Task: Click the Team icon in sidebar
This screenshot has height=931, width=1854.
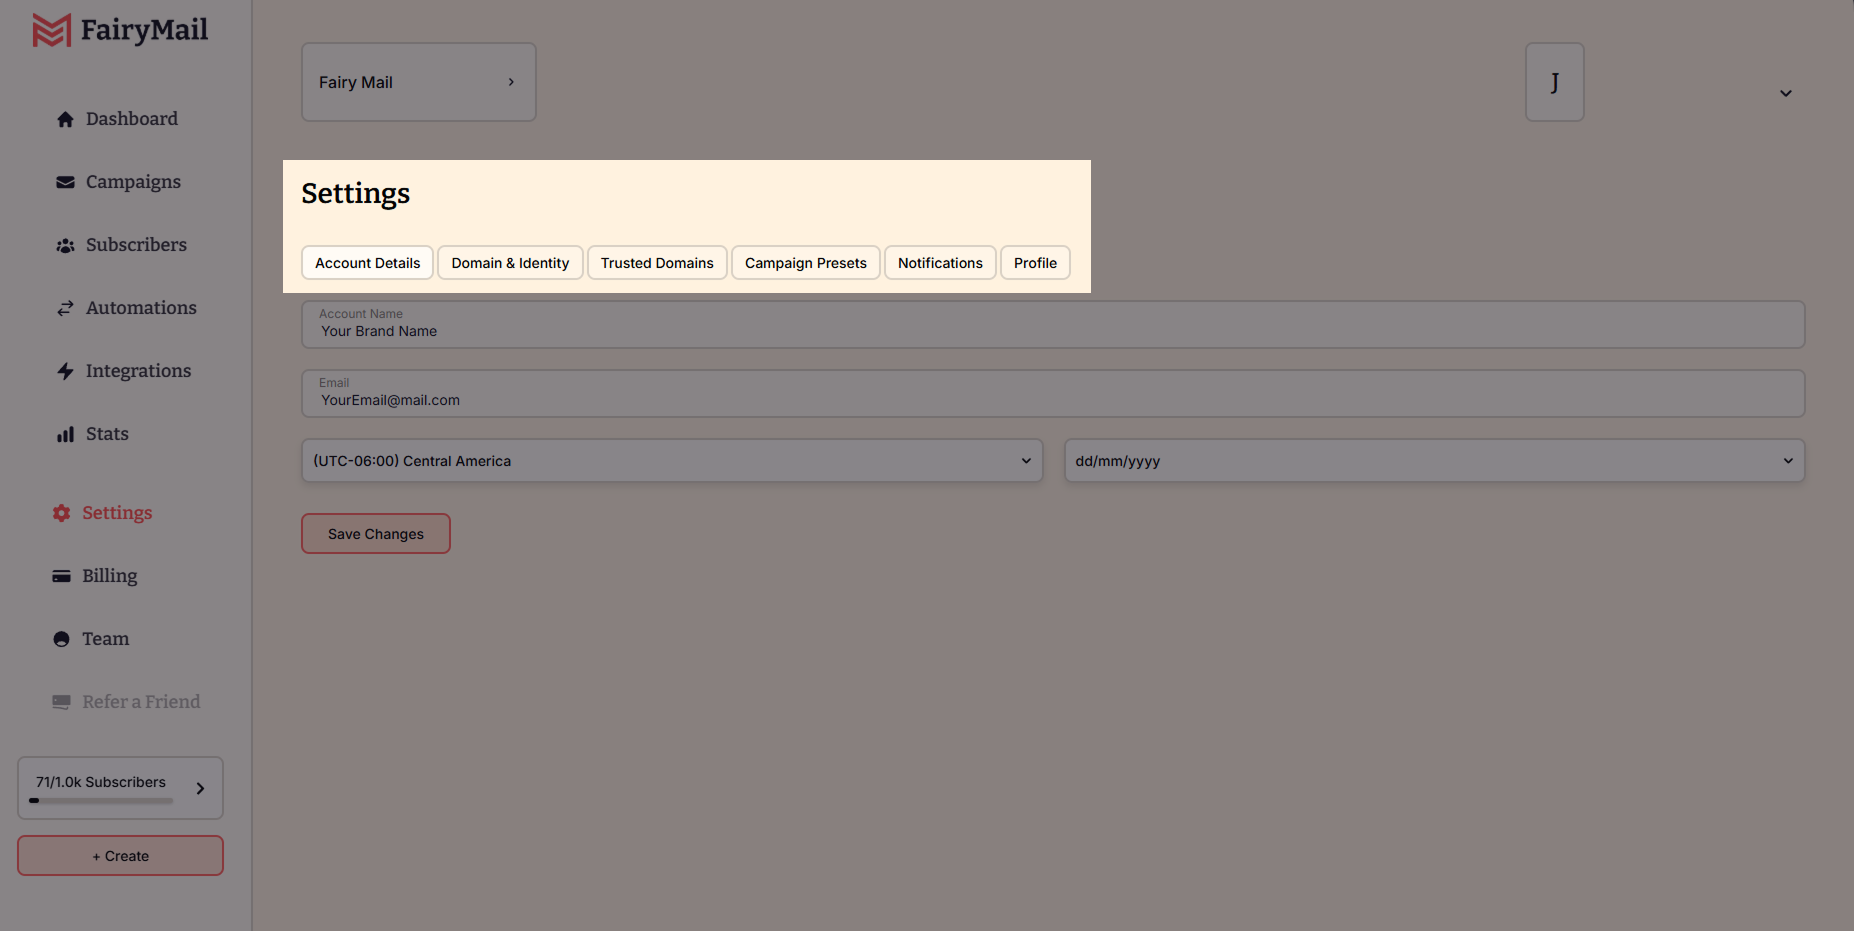Action: coord(61,639)
